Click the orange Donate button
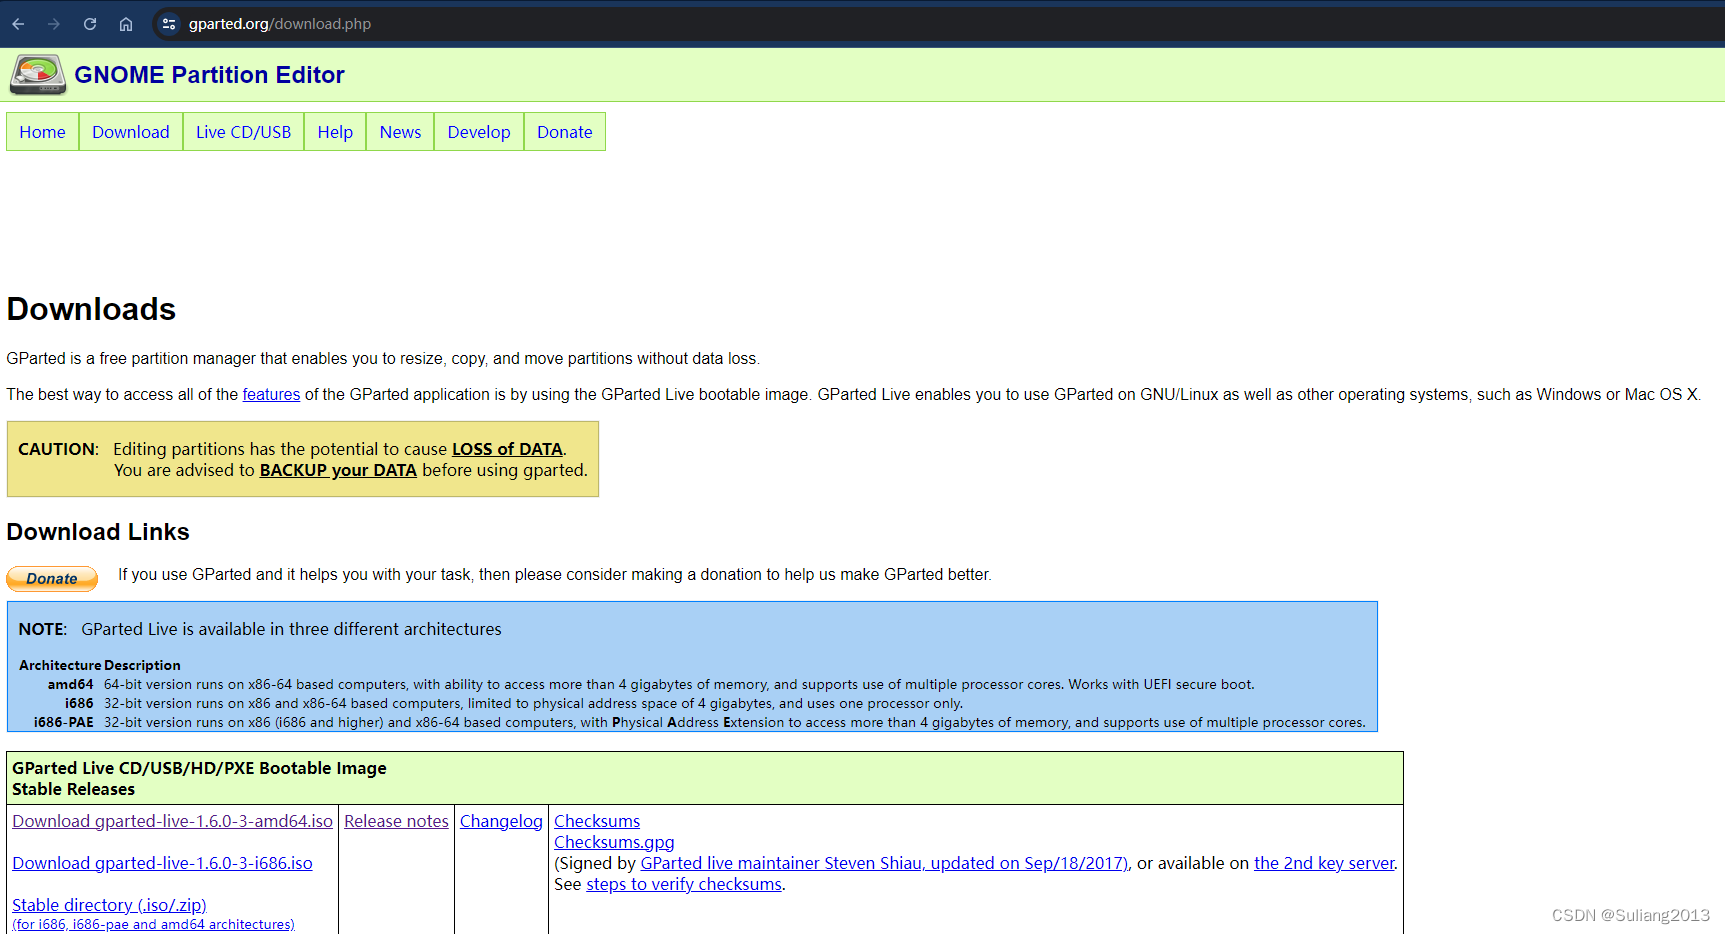 tap(52, 578)
